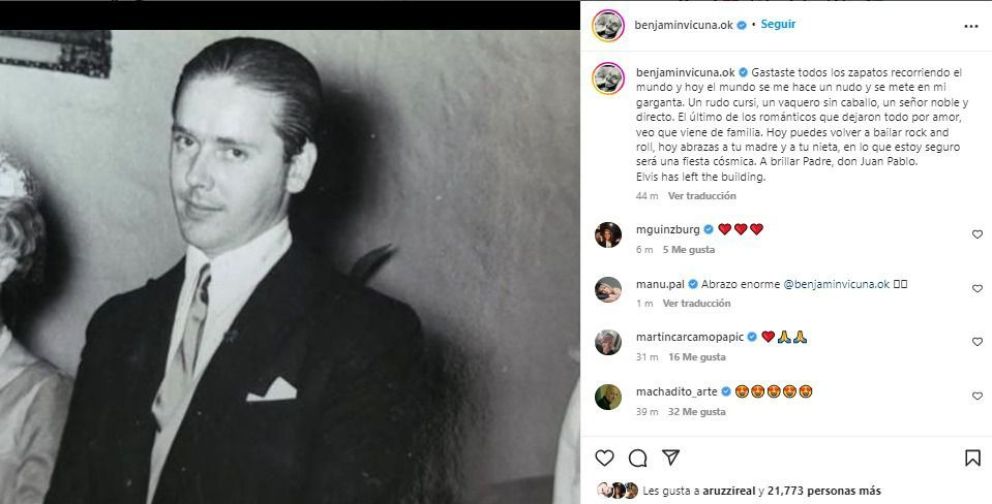Open mguinzburg's profile picture
This screenshot has height=504, width=992.
pos(608,234)
